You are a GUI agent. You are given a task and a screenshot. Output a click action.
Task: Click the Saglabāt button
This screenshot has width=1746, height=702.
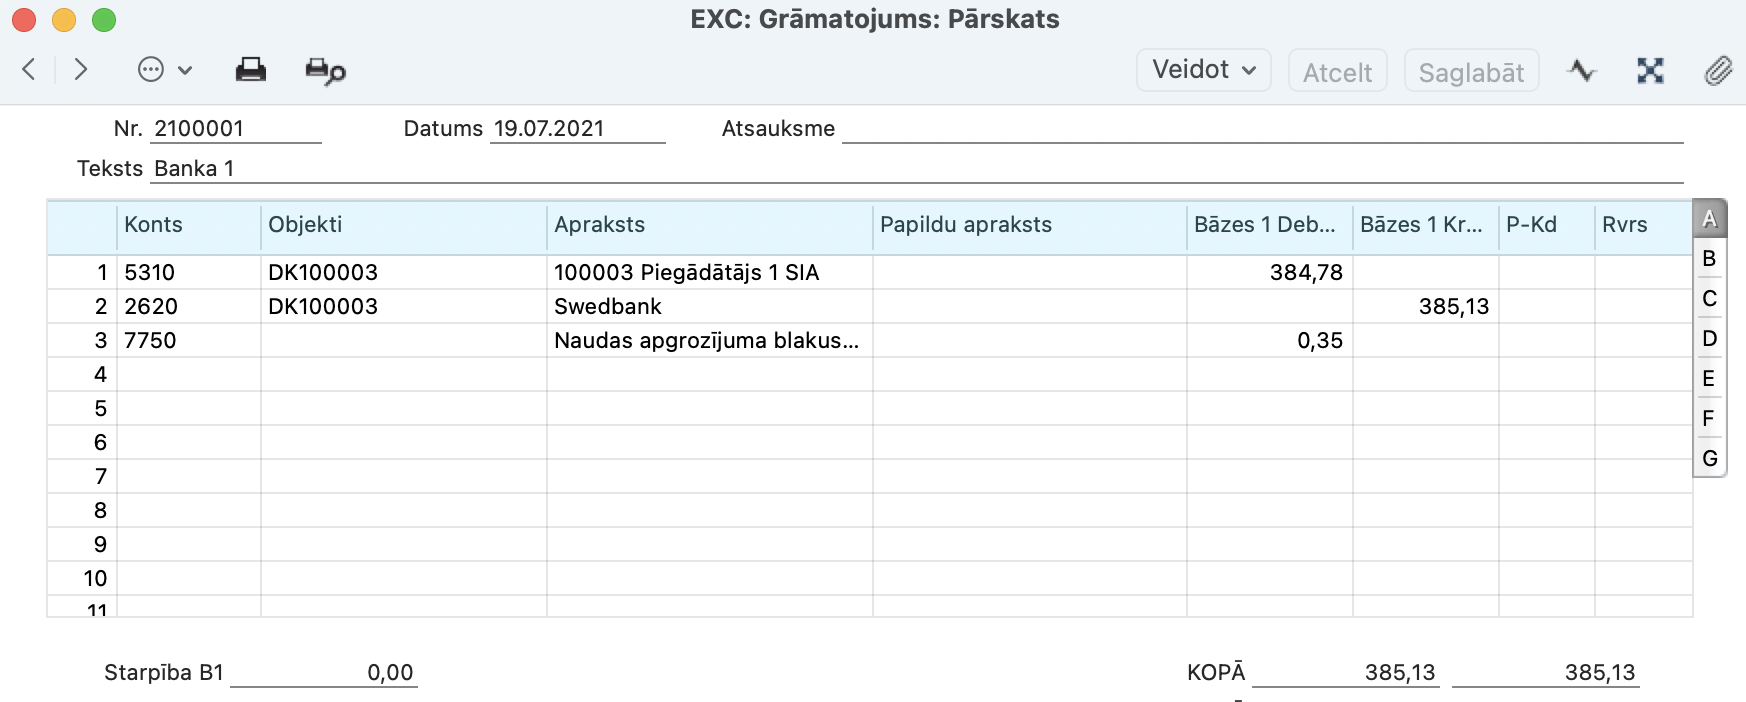tap(1470, 72)
